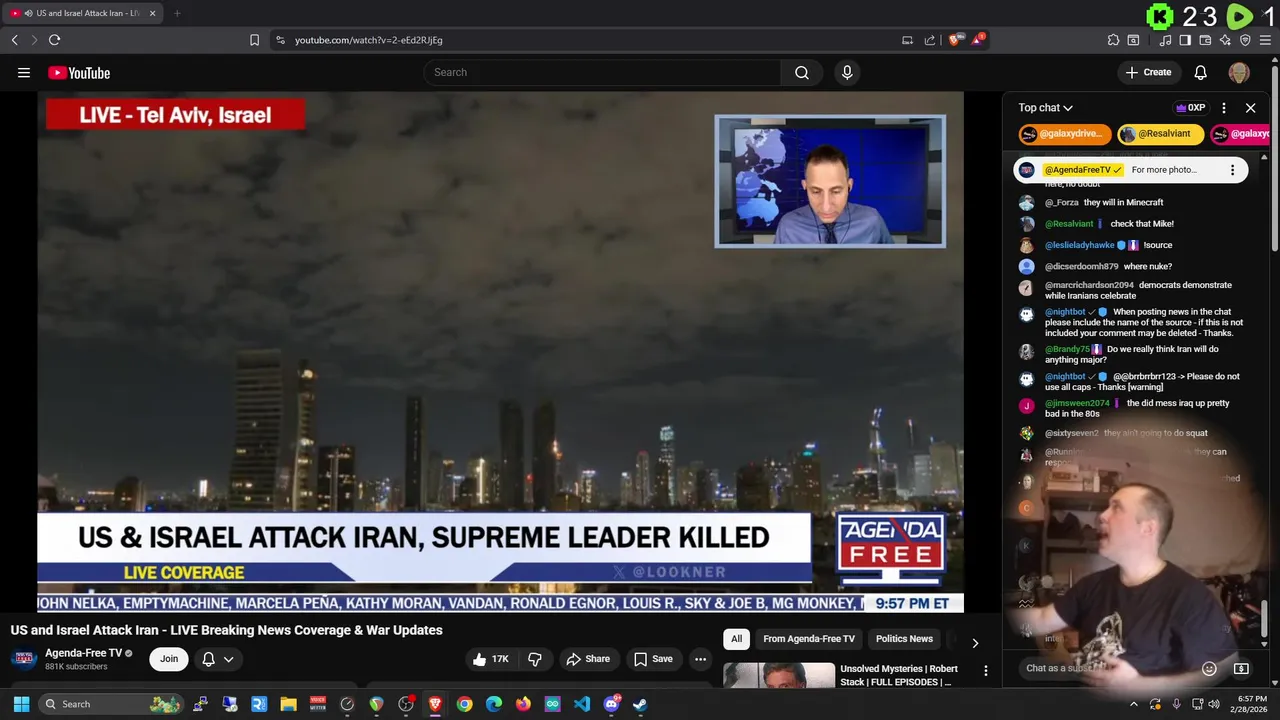Open the YouTube notifications bell
The image size is (1280, 720).
point(1201,72)
